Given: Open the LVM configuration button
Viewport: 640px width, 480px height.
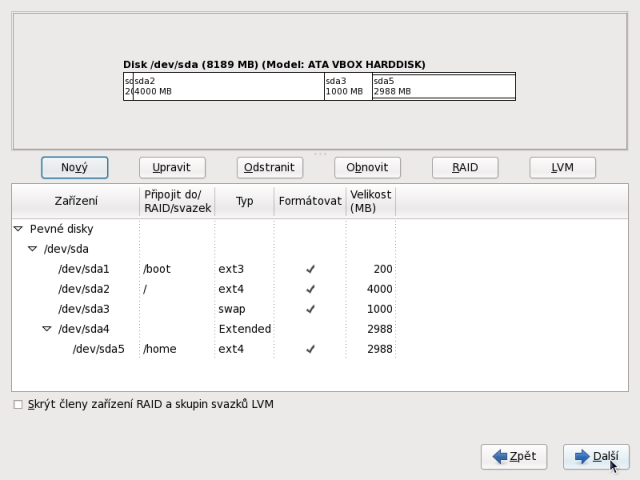Looking at the screenshot, I should click(562, 167).
